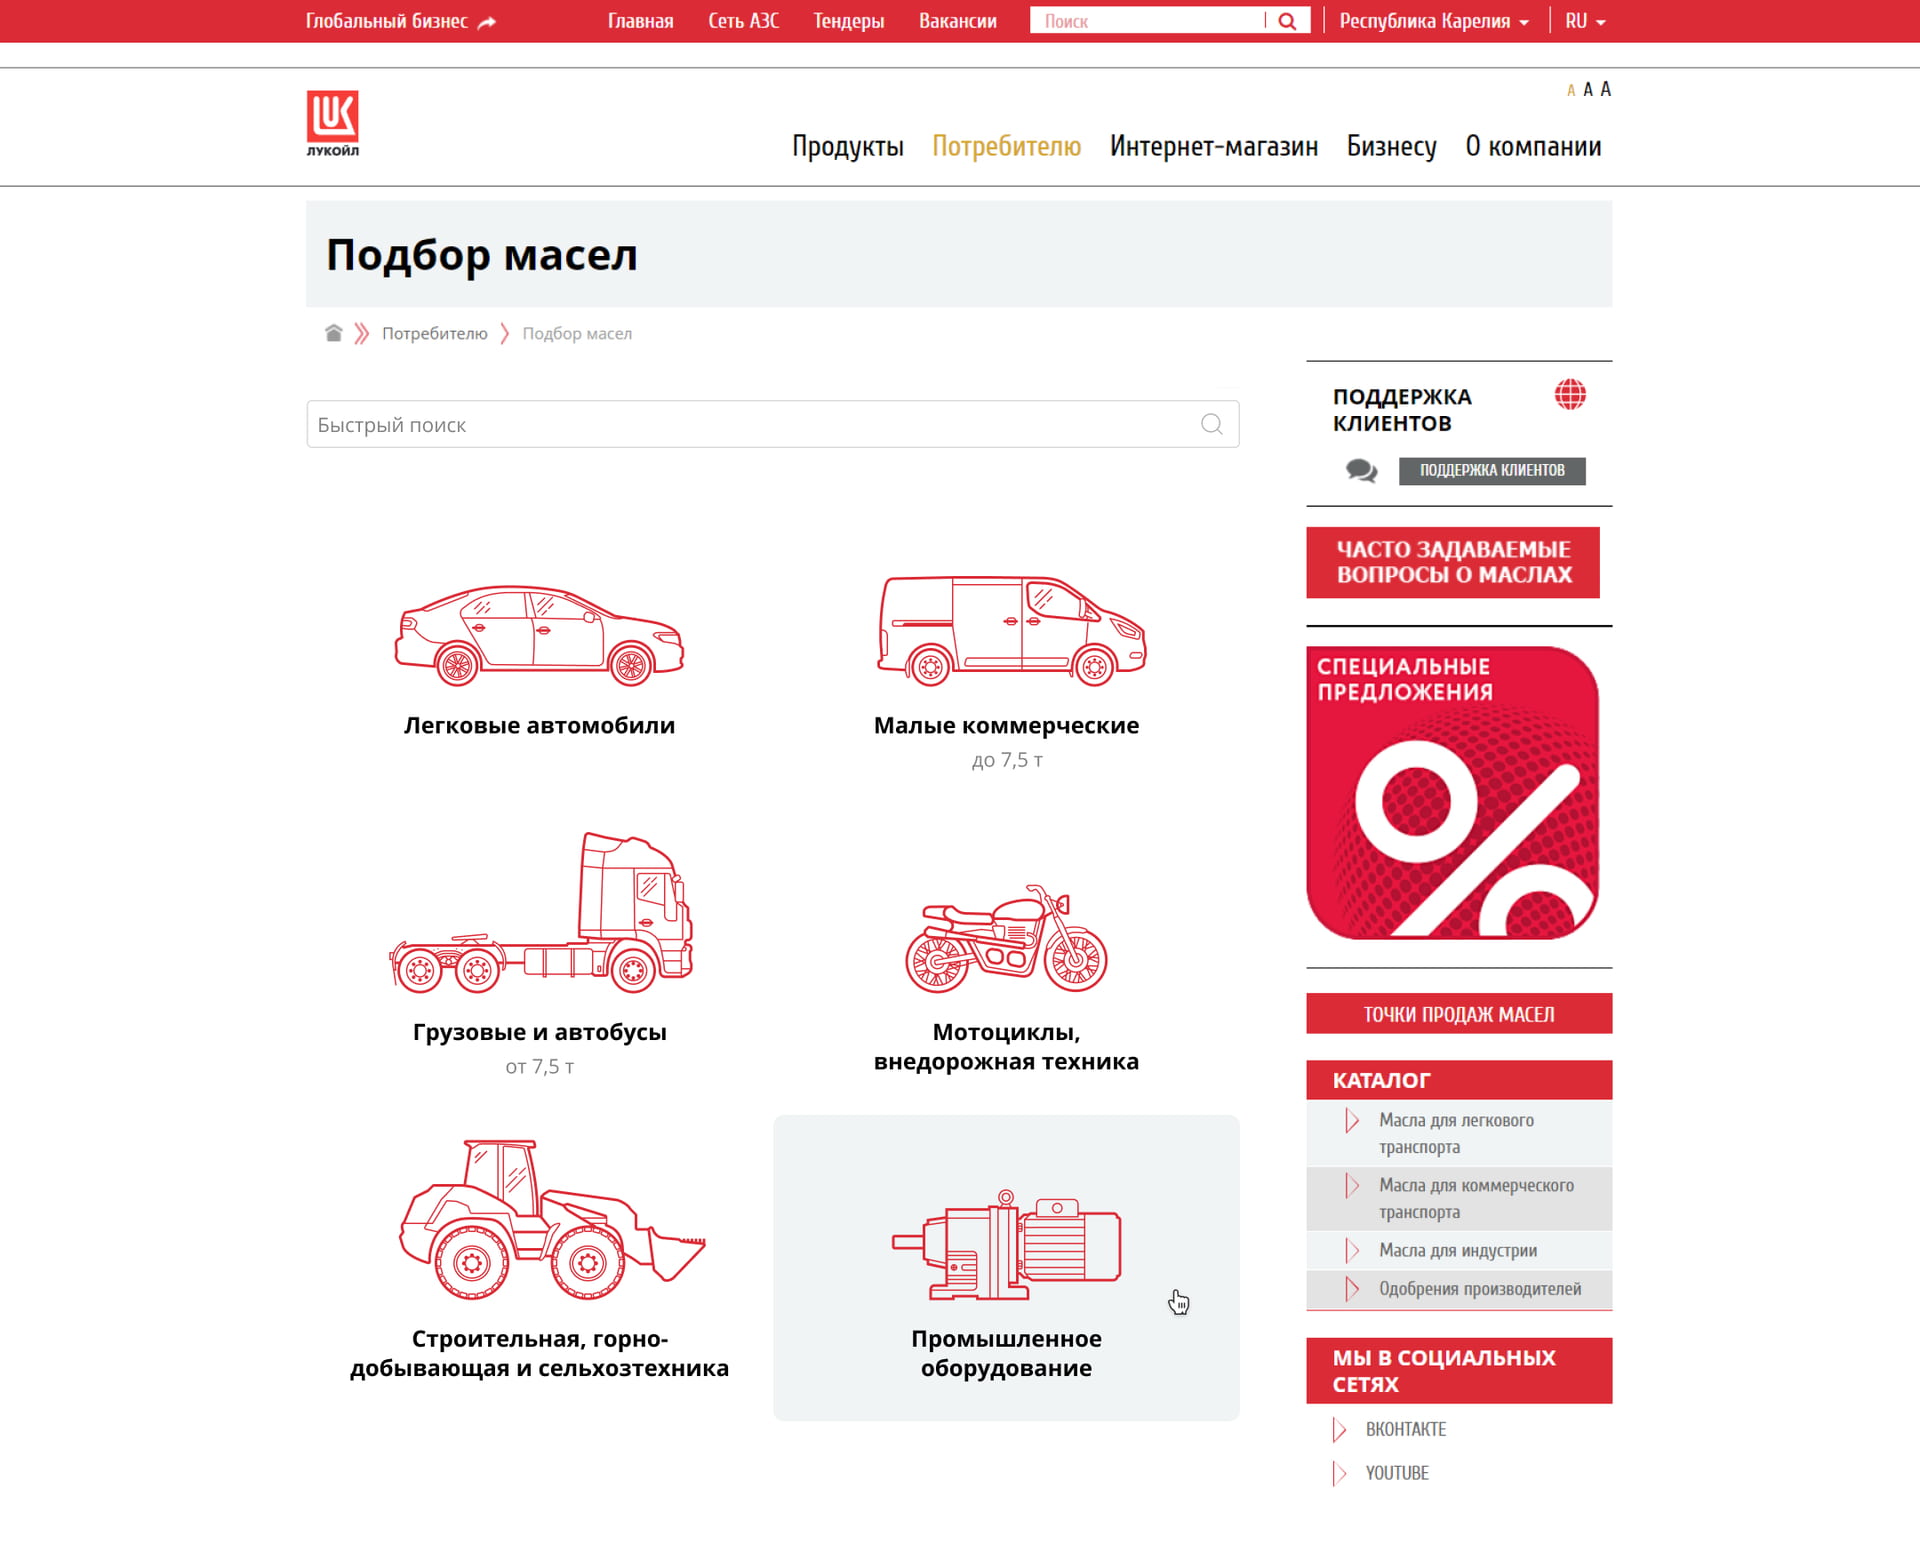The image size is (1920, 1550).
Task: Click the home breadcrumb icon
Action: pos(333,333)
